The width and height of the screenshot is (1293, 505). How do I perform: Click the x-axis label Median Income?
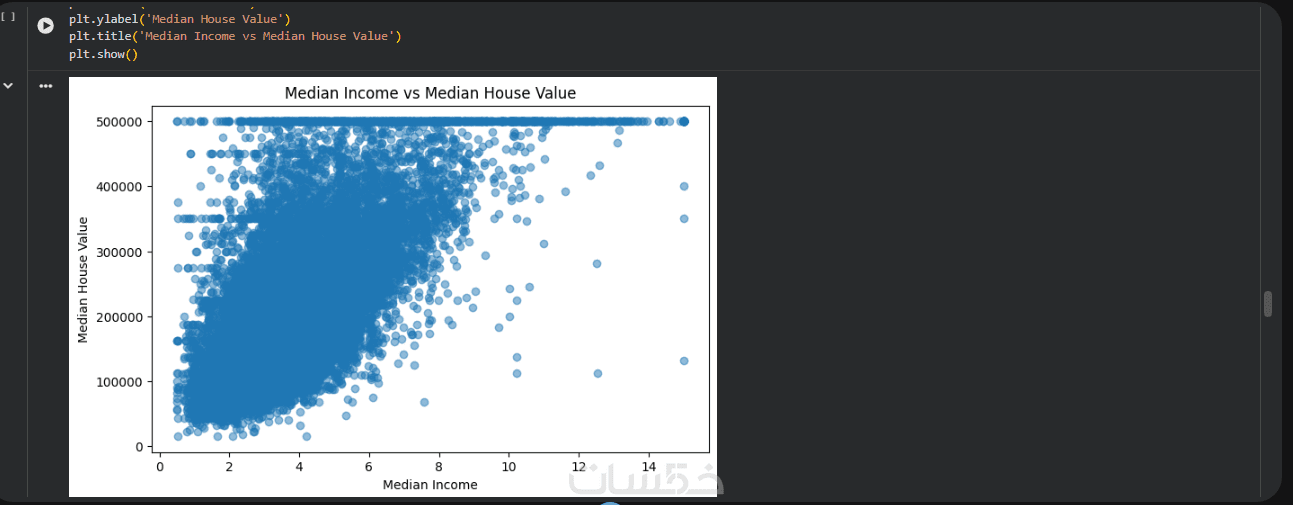[x=430, y=485]
